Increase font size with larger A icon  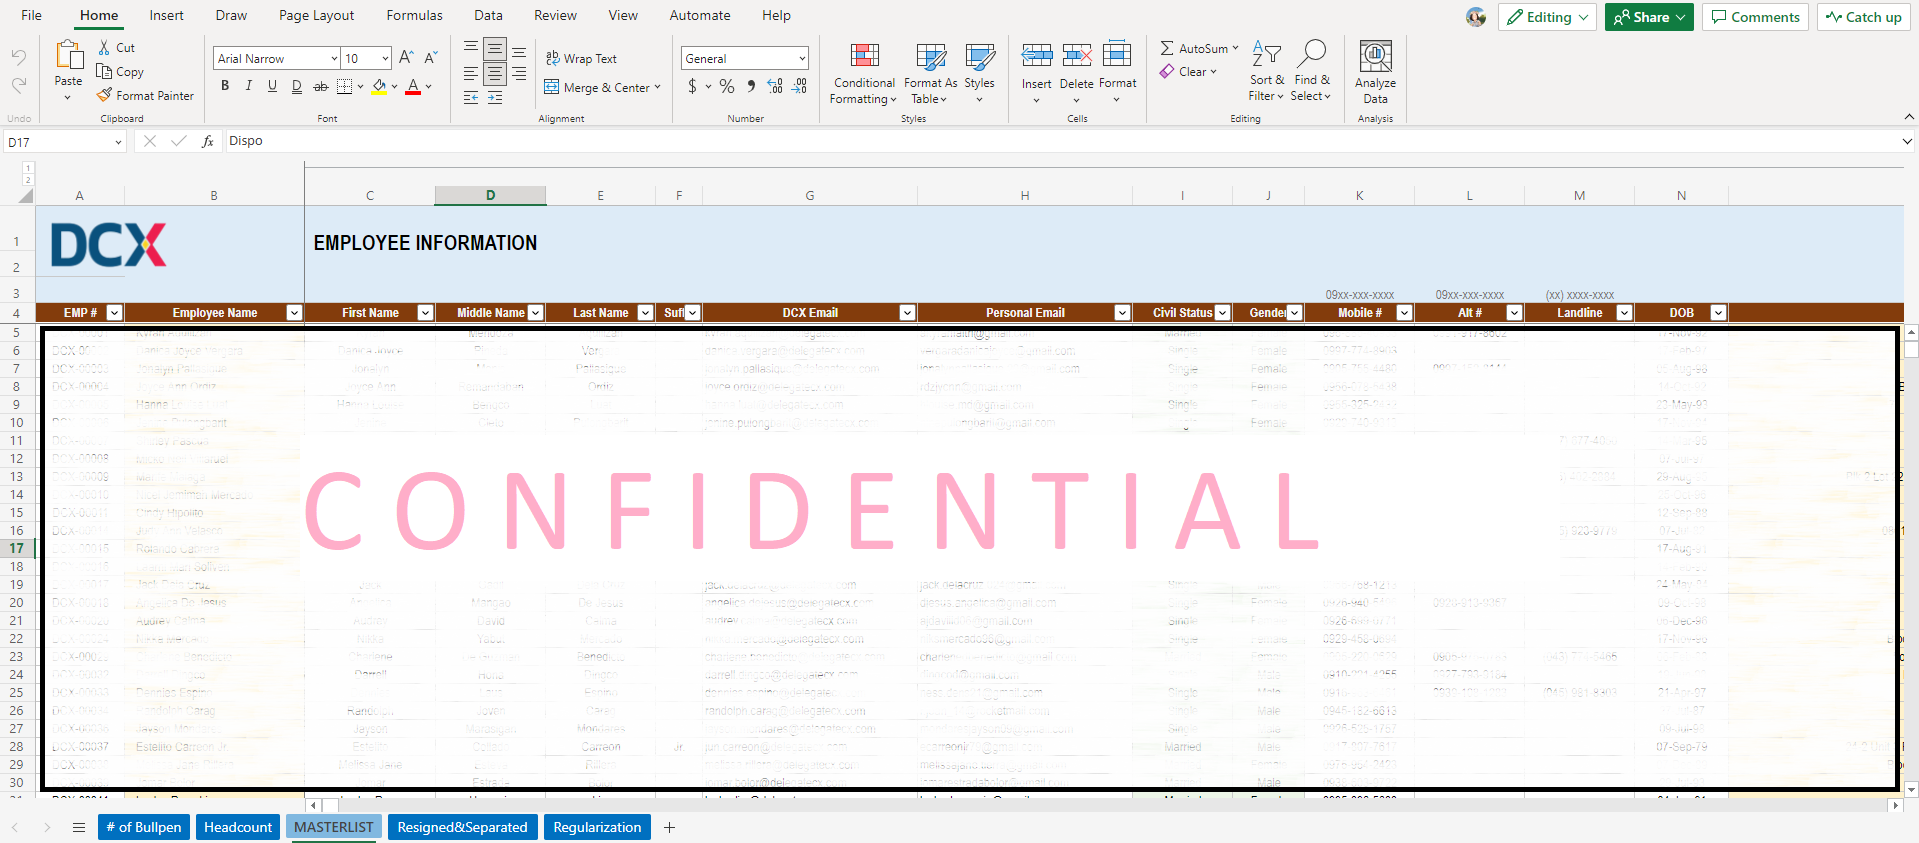(x=406, y=58)
